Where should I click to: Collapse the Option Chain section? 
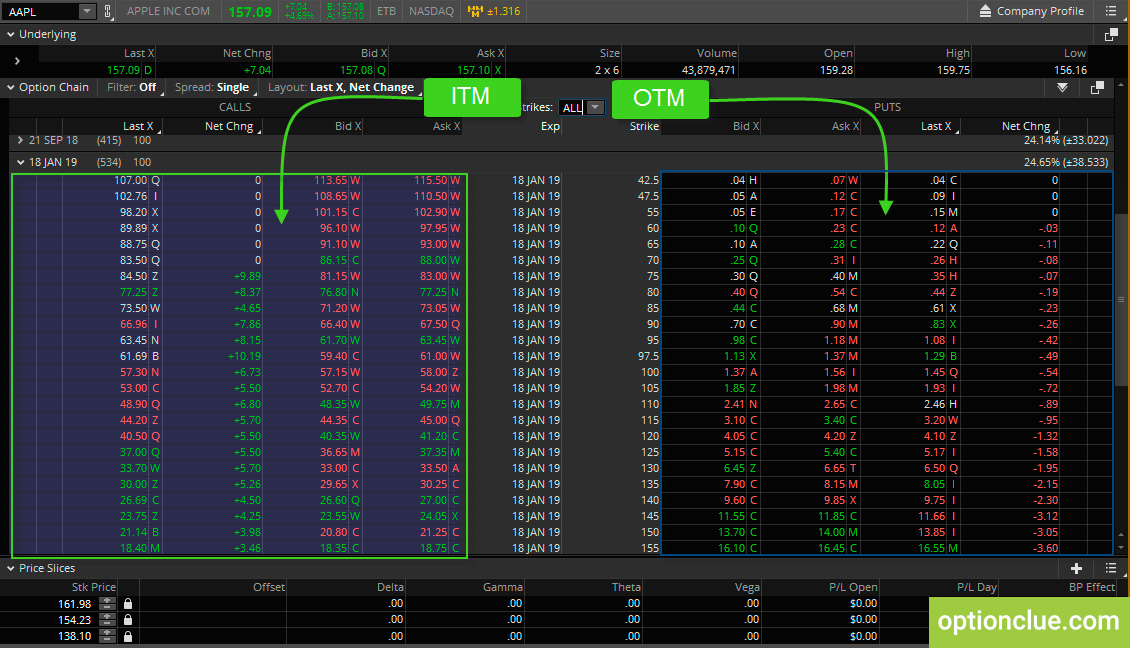(x=11, y=87)
